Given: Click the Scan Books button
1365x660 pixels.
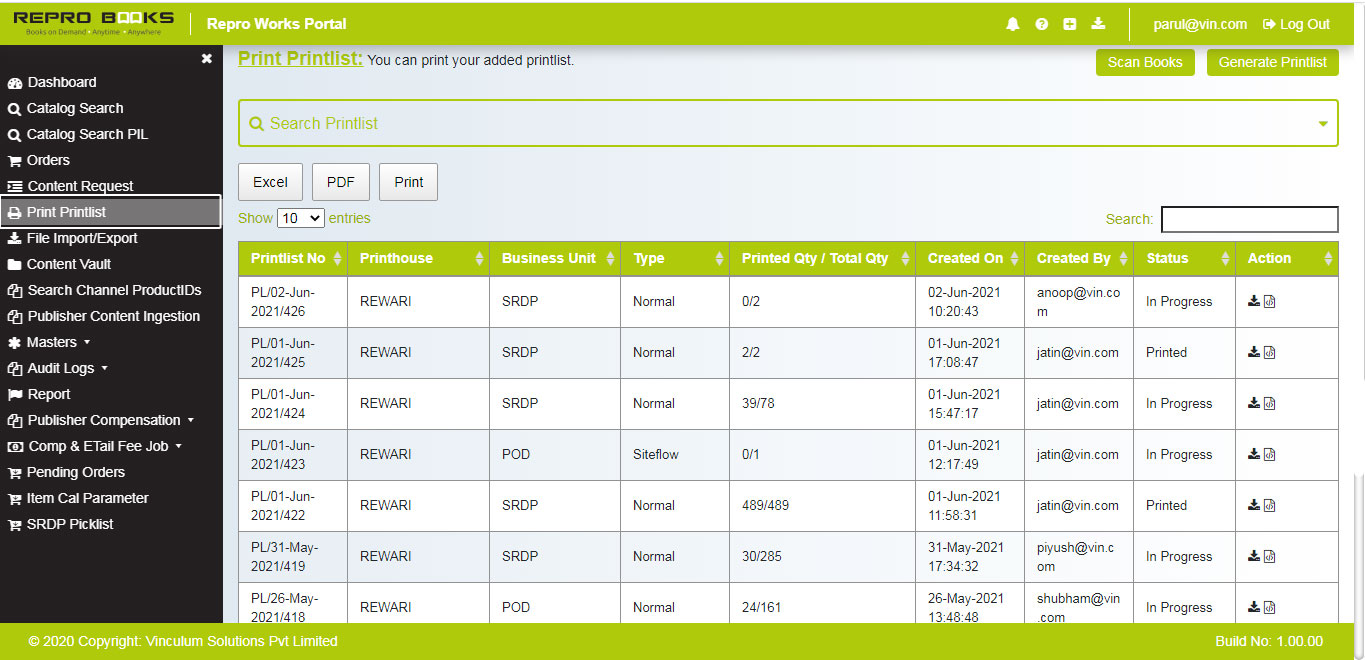Looking at the screenshot, I should pyautogui.click(x=1144, y=62).
